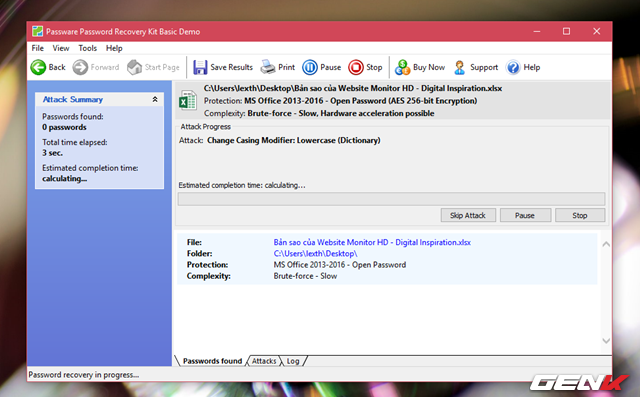Click the attack progress bar

[391, 199]
